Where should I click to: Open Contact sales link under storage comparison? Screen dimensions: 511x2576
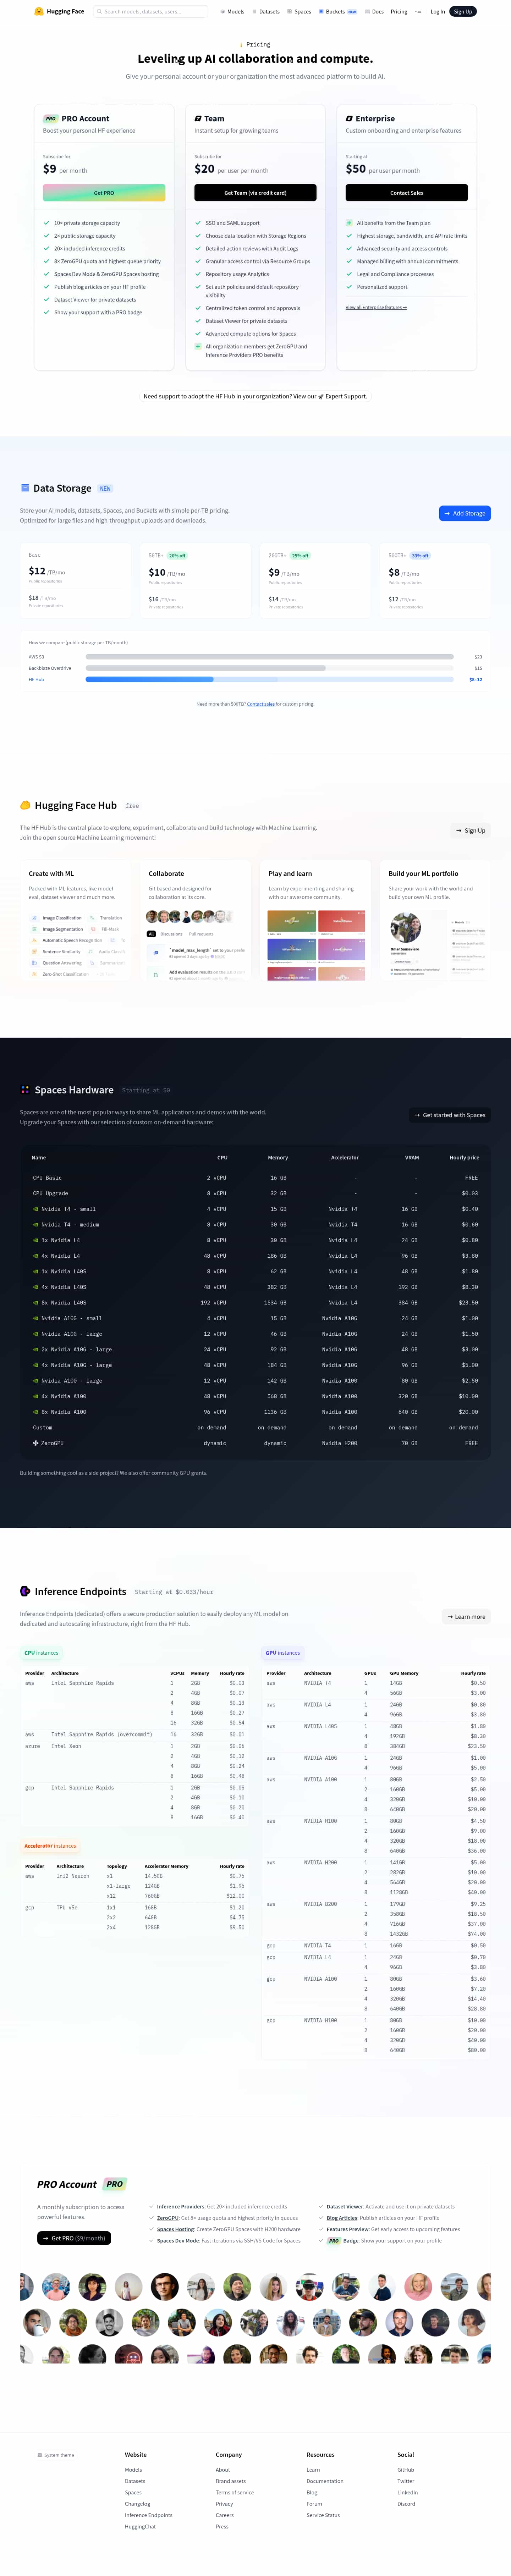[261, 704]
